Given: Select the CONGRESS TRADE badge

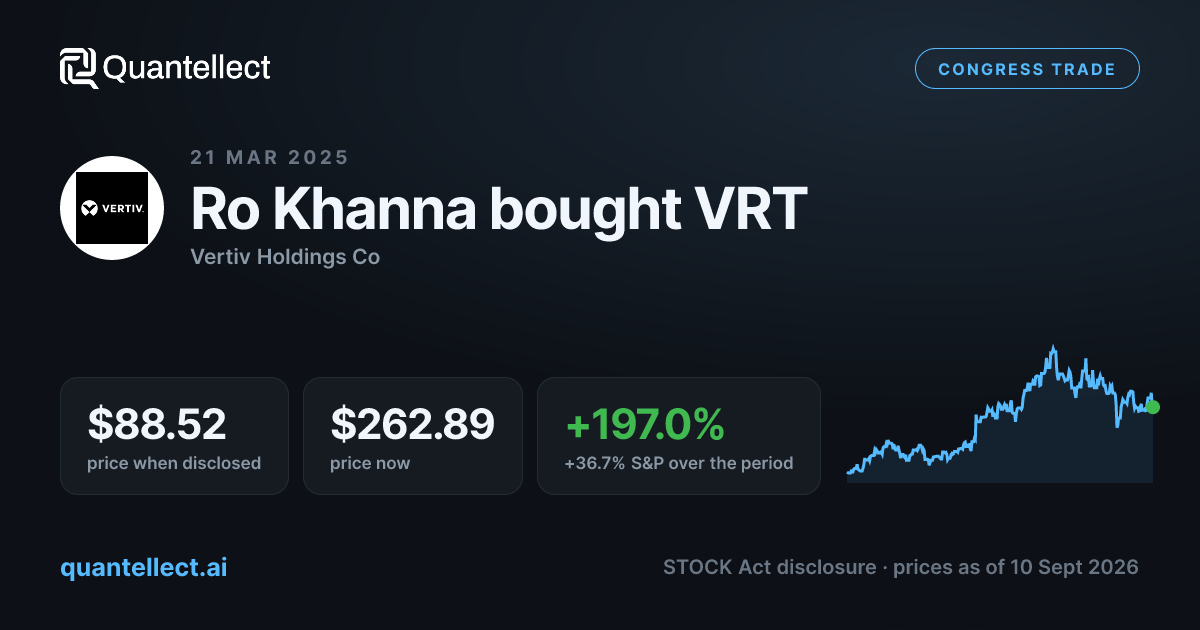Looking at the screenshot, I should (1027, 69).
